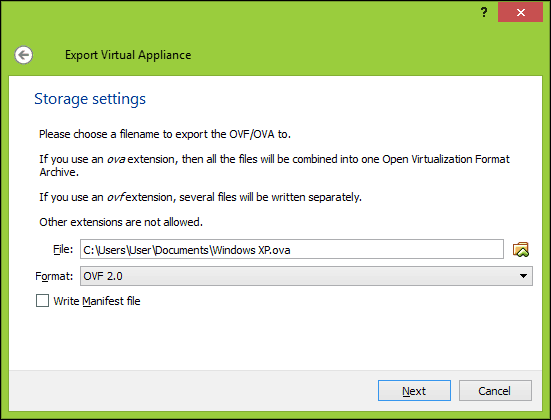The width and height of the screenshot is (551, 420).
Task: Open the Format combo box showing OVF 2.0
Action: click(x=306, y=276)
